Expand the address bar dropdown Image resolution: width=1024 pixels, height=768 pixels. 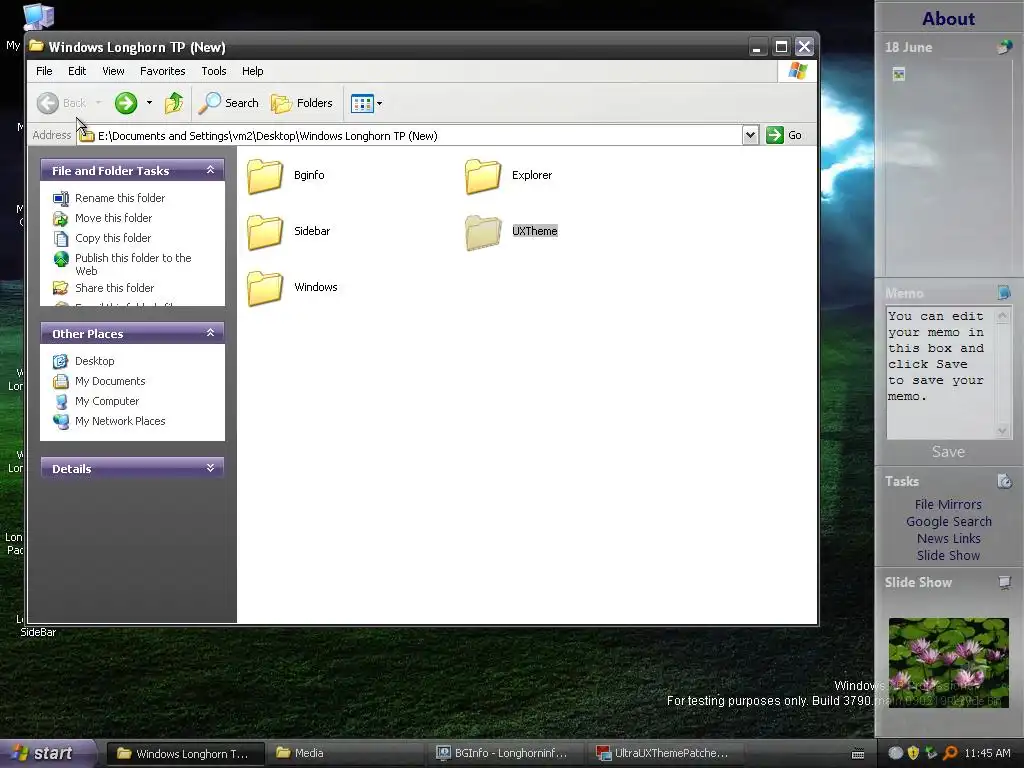coord(750,135)
